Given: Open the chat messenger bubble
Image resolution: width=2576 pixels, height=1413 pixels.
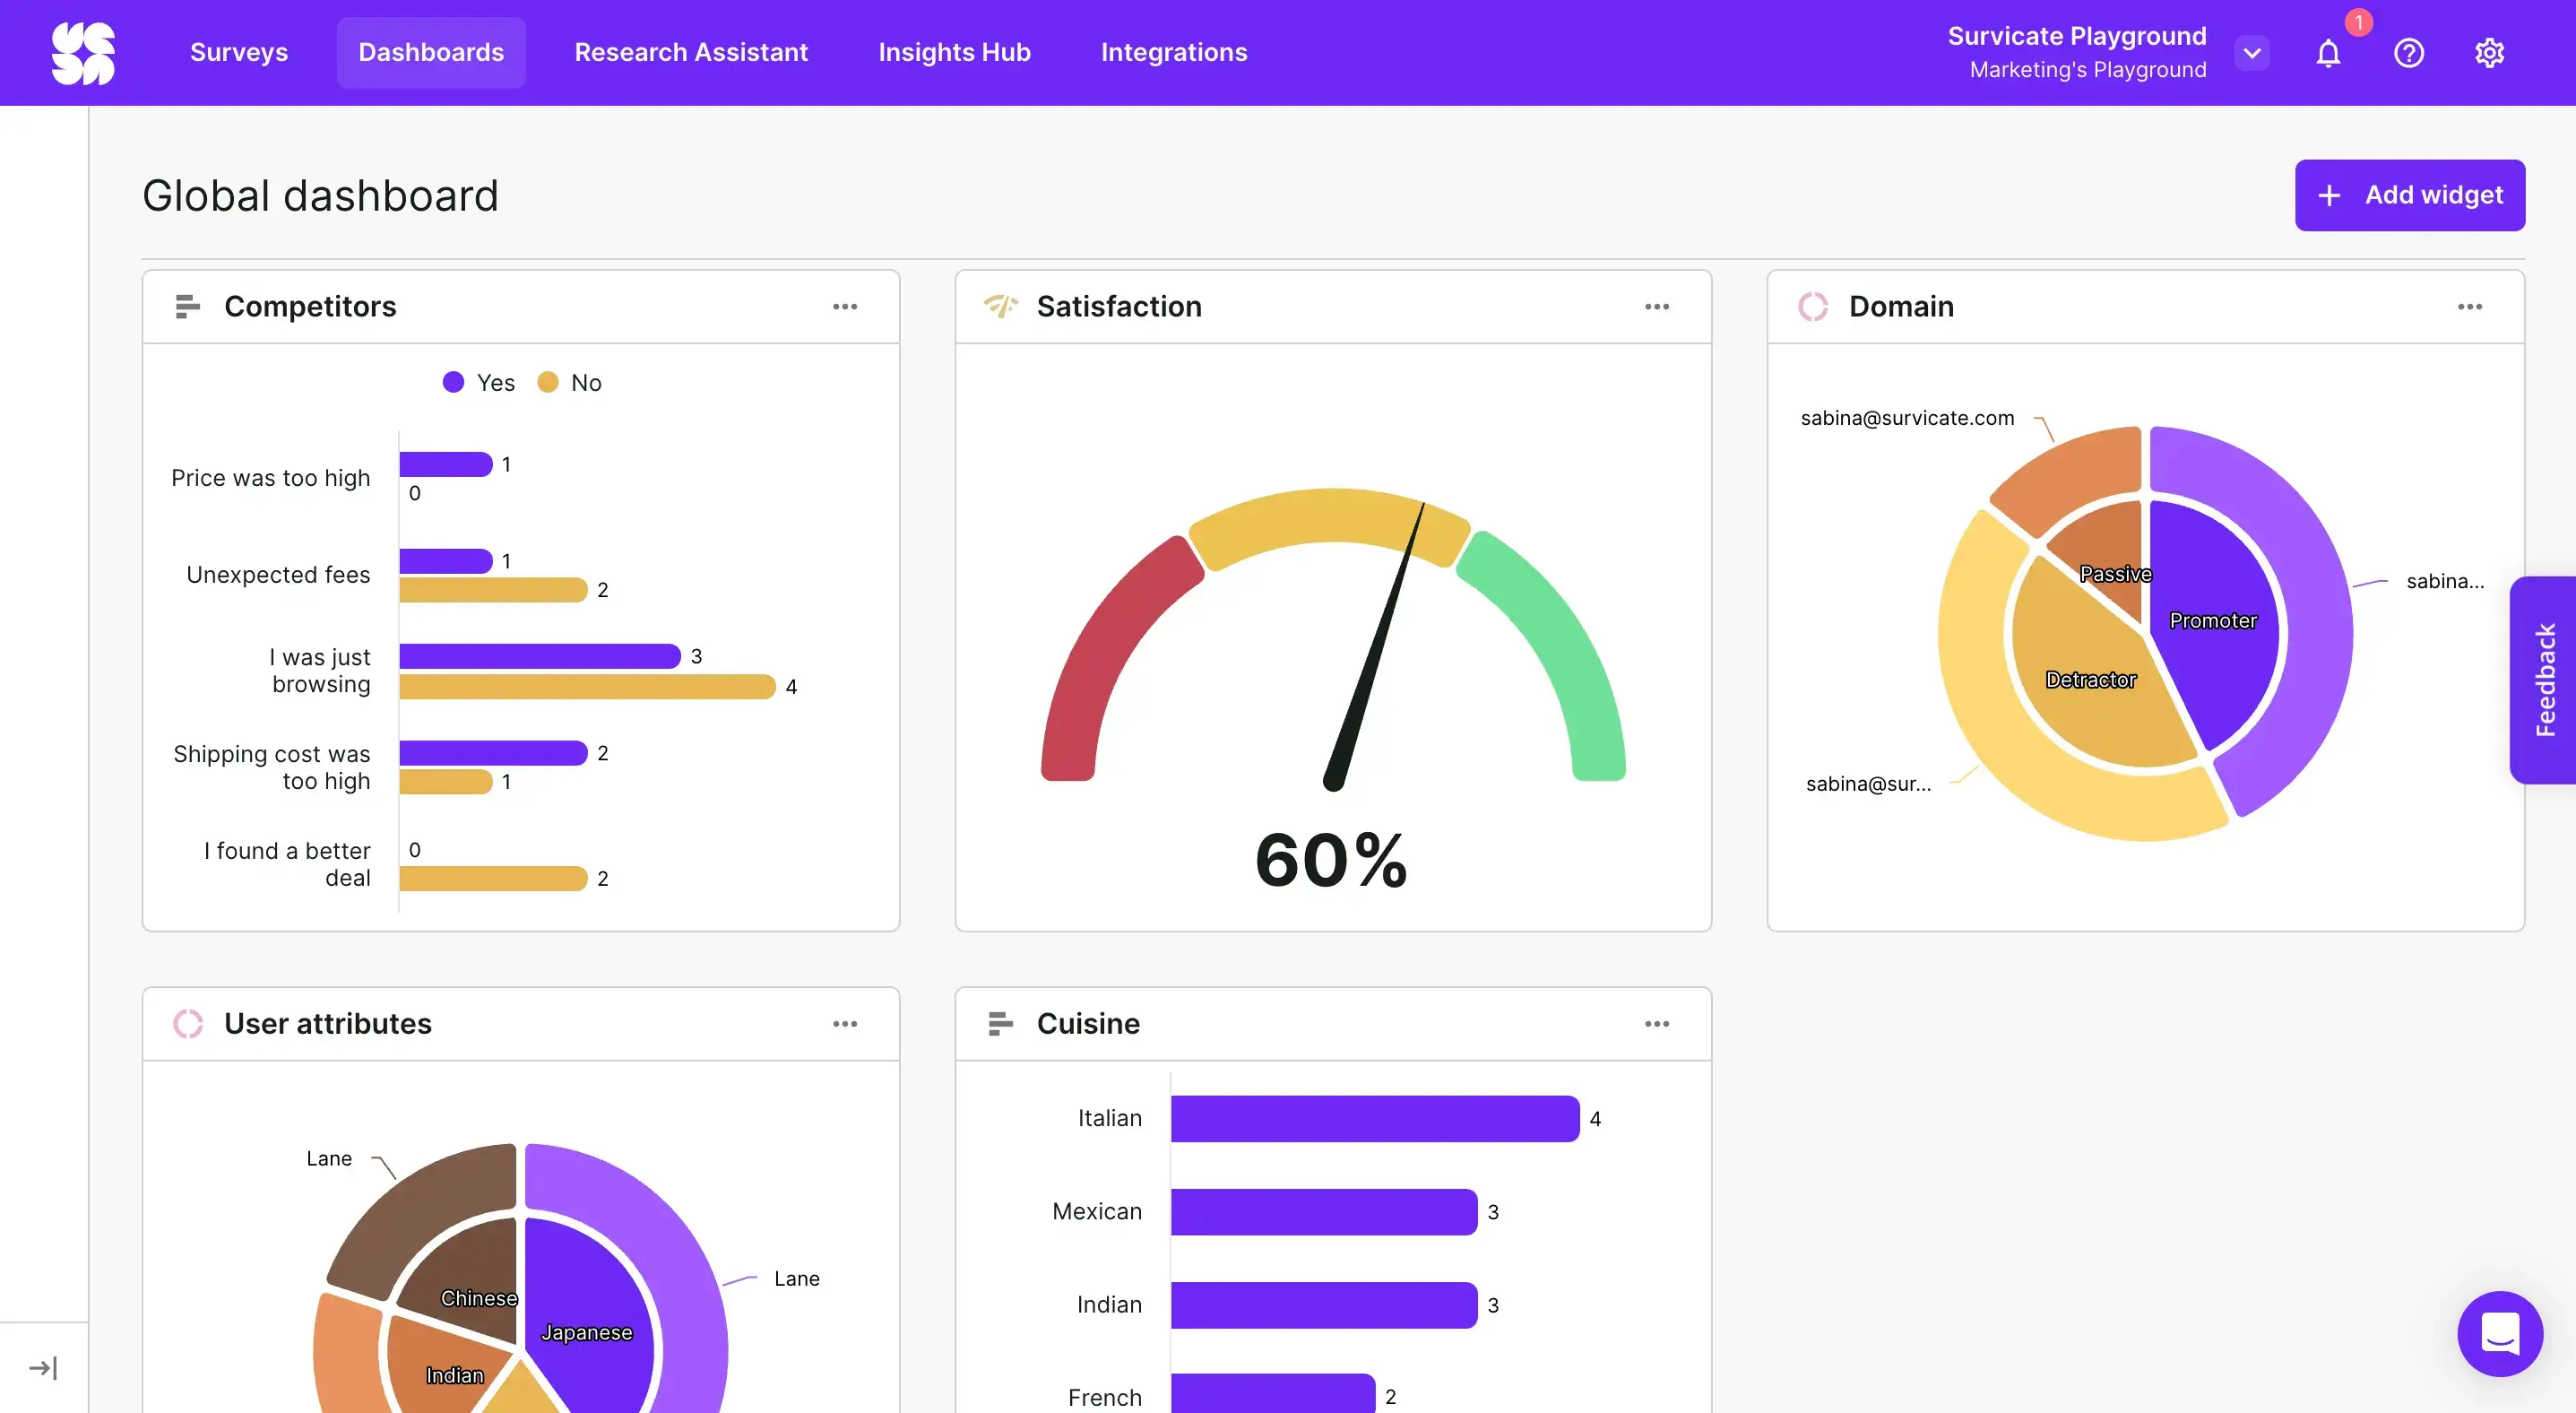Looking at the screenshot, I should [x=2500, y=1333].
